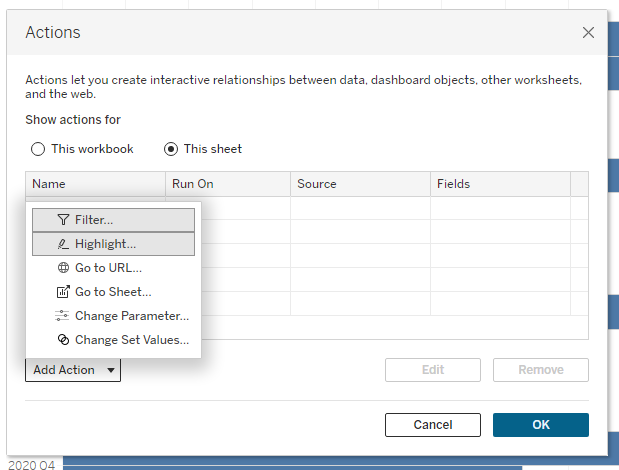Click the highlighter icon beside Highlight
Image resolution: width=619 pixels, height=470 pixels.
point(63,244)
